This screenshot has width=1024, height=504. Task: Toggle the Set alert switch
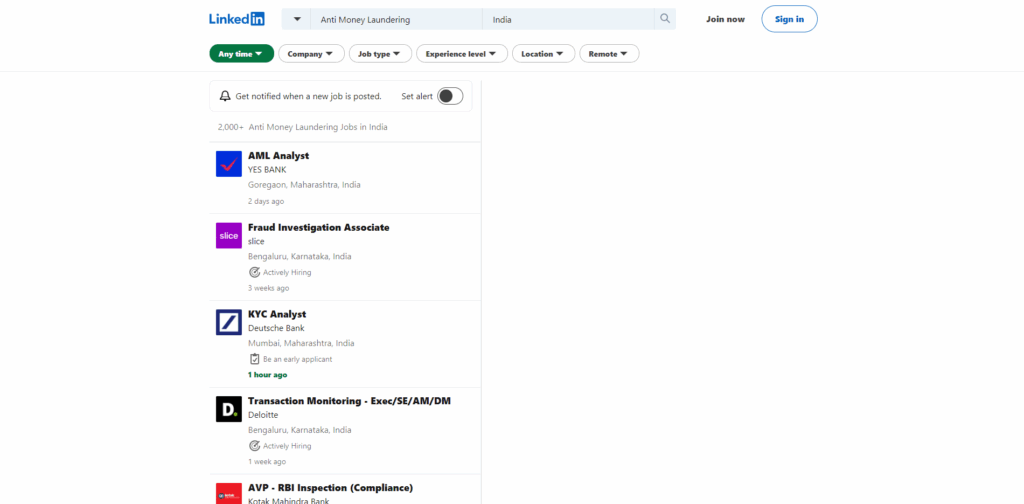coord(450,96)
